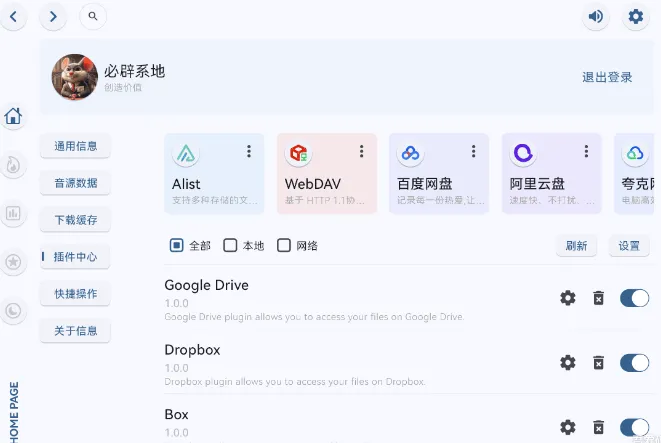Open the 快捷操作 section
Viewport: 661px width, 443px height.
[75, 294]
